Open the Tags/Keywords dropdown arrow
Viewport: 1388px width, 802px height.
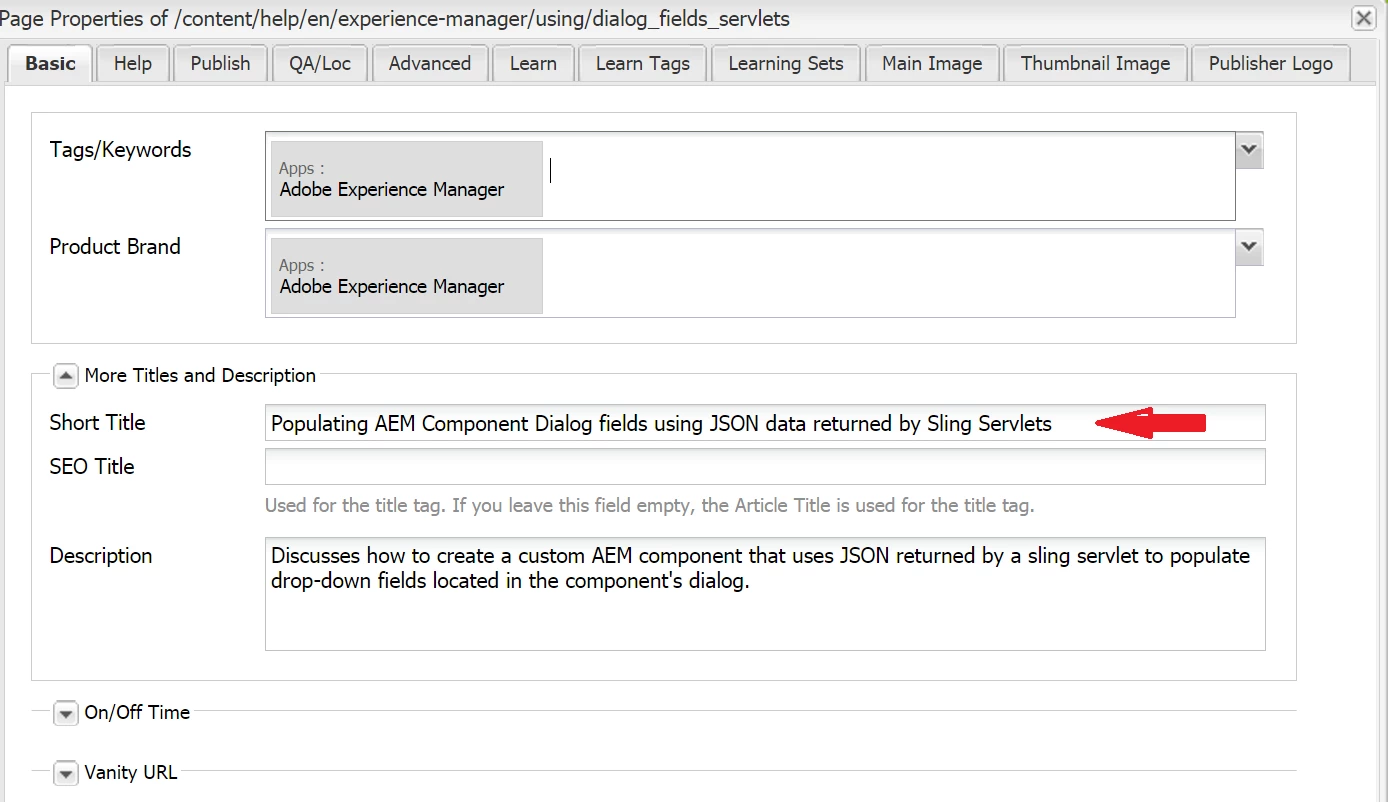1249,150
